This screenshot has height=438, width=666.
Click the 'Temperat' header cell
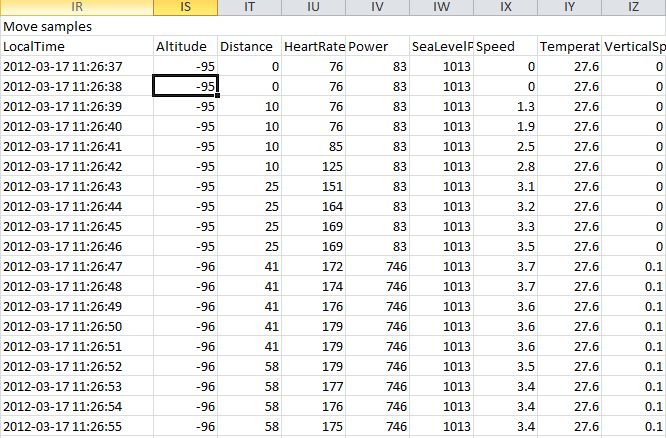(x=570, y=46)
